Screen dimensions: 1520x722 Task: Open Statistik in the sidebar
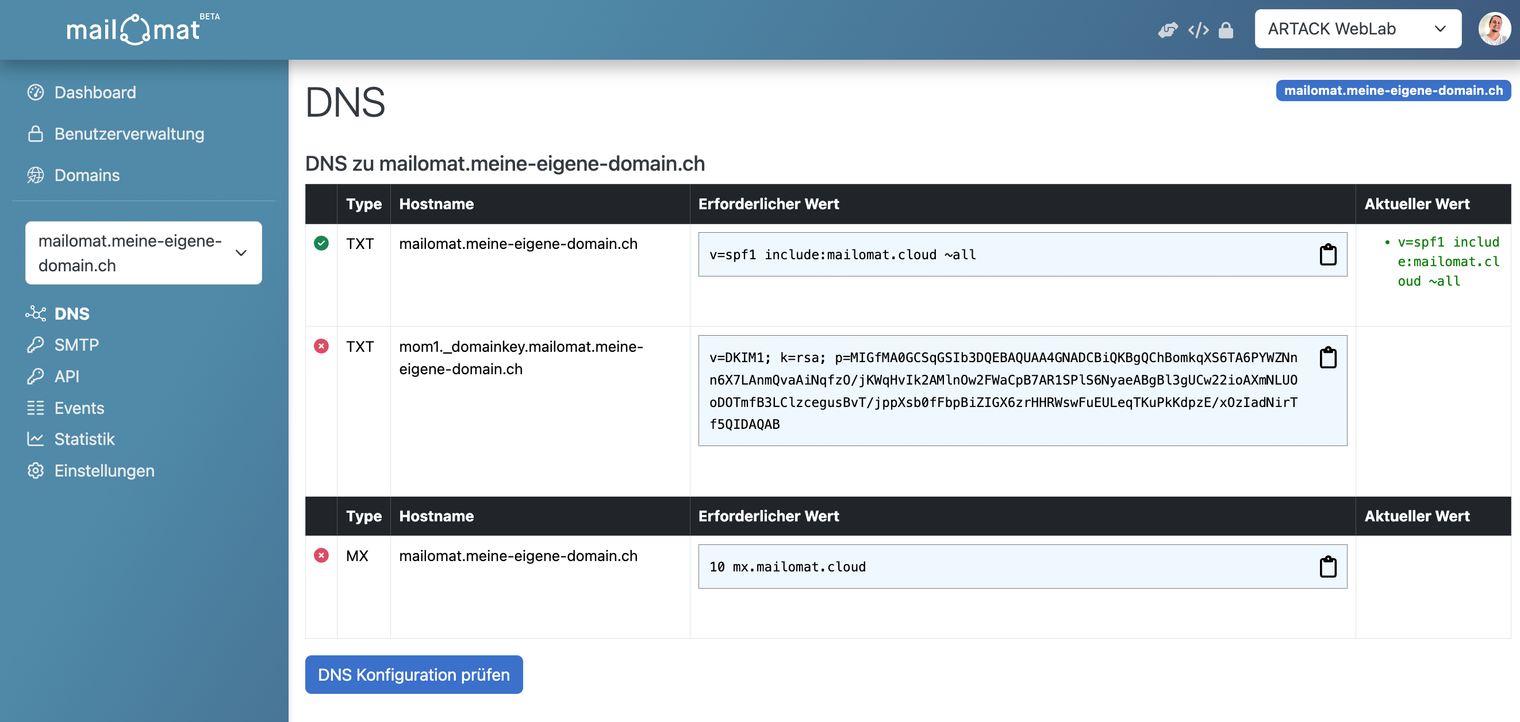coord(84,439)
